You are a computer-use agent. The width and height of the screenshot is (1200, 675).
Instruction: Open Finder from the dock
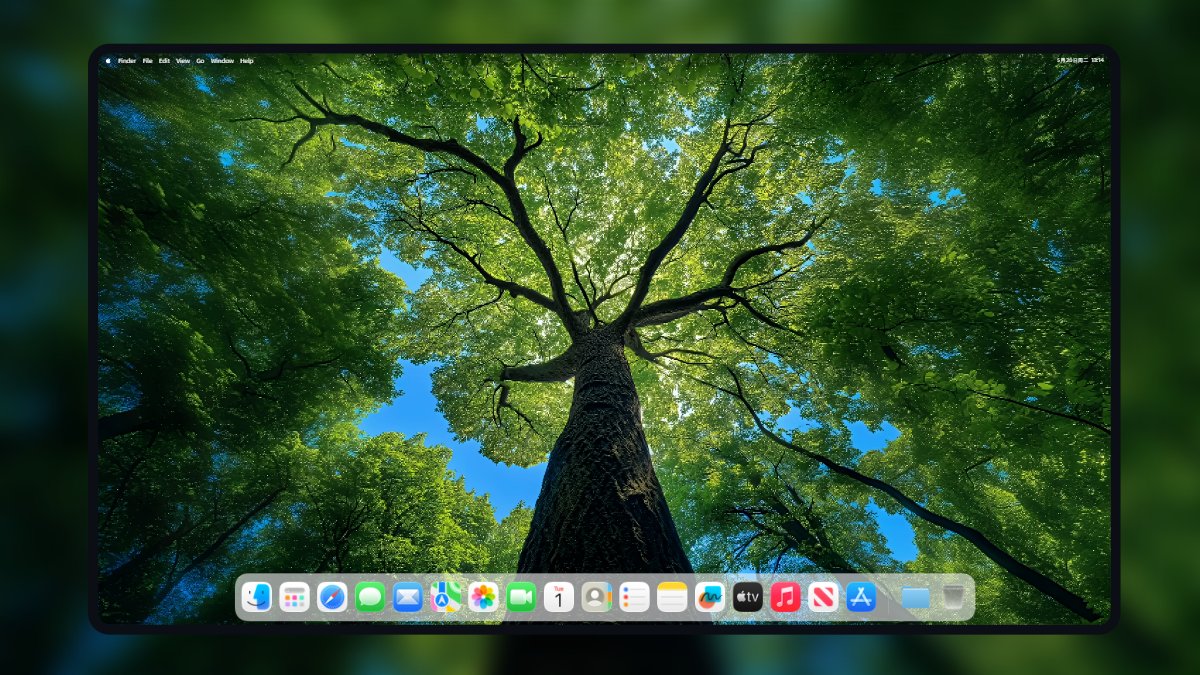pos(257,598)
